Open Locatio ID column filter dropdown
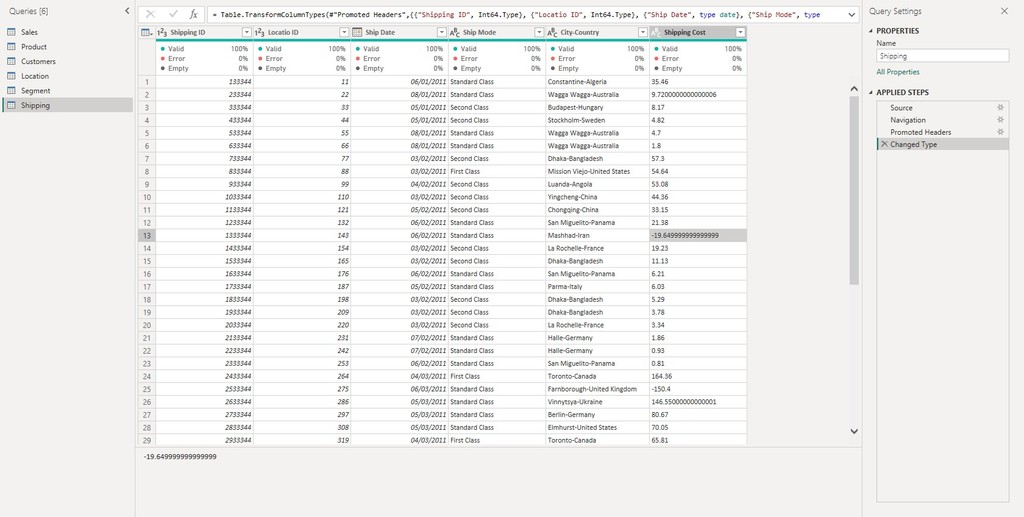The image size is (1024, 517). click(344, 33)
